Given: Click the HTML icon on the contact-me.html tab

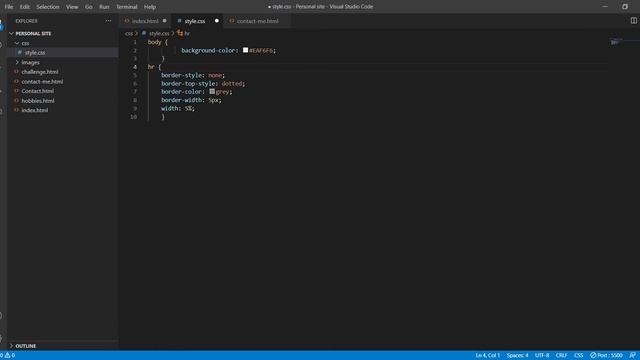Looking at the screenshot, I should (232, 21).
